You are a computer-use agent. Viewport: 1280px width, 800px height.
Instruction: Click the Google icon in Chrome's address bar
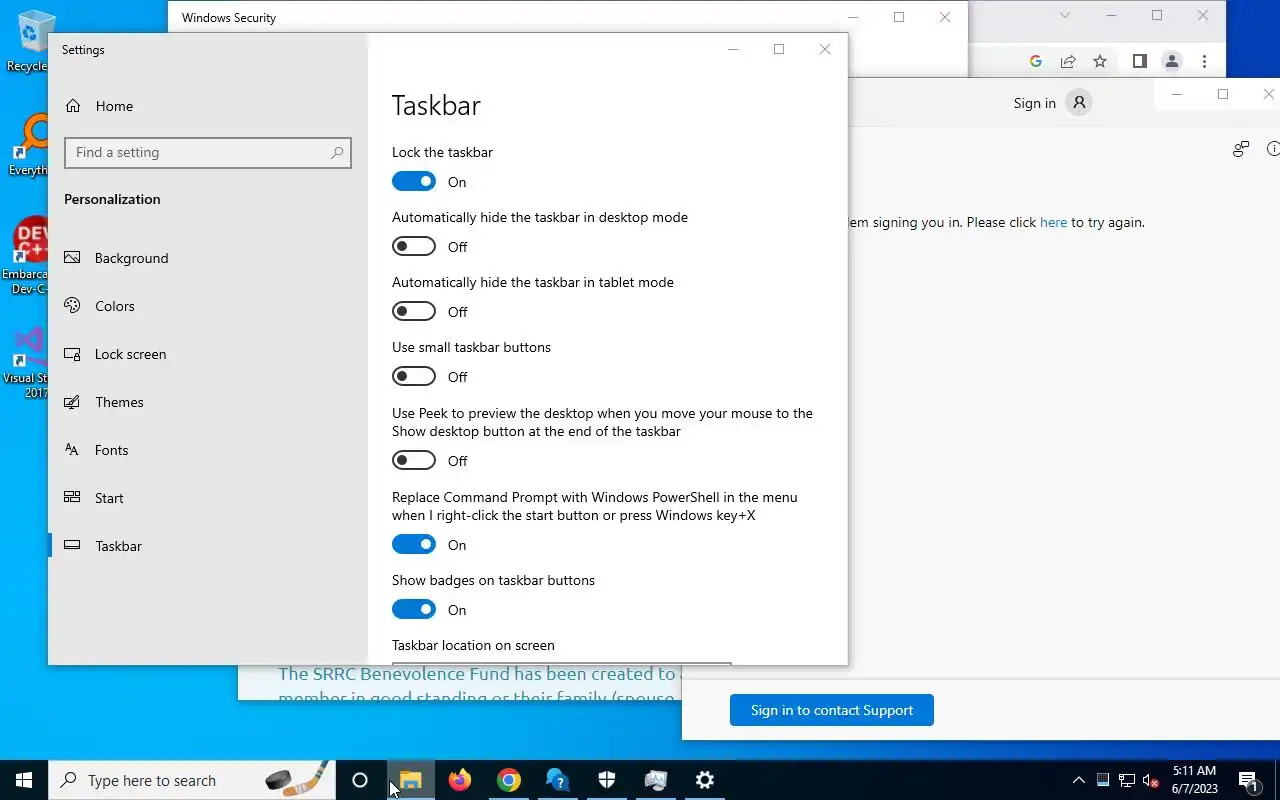[x=1036, y=61]
